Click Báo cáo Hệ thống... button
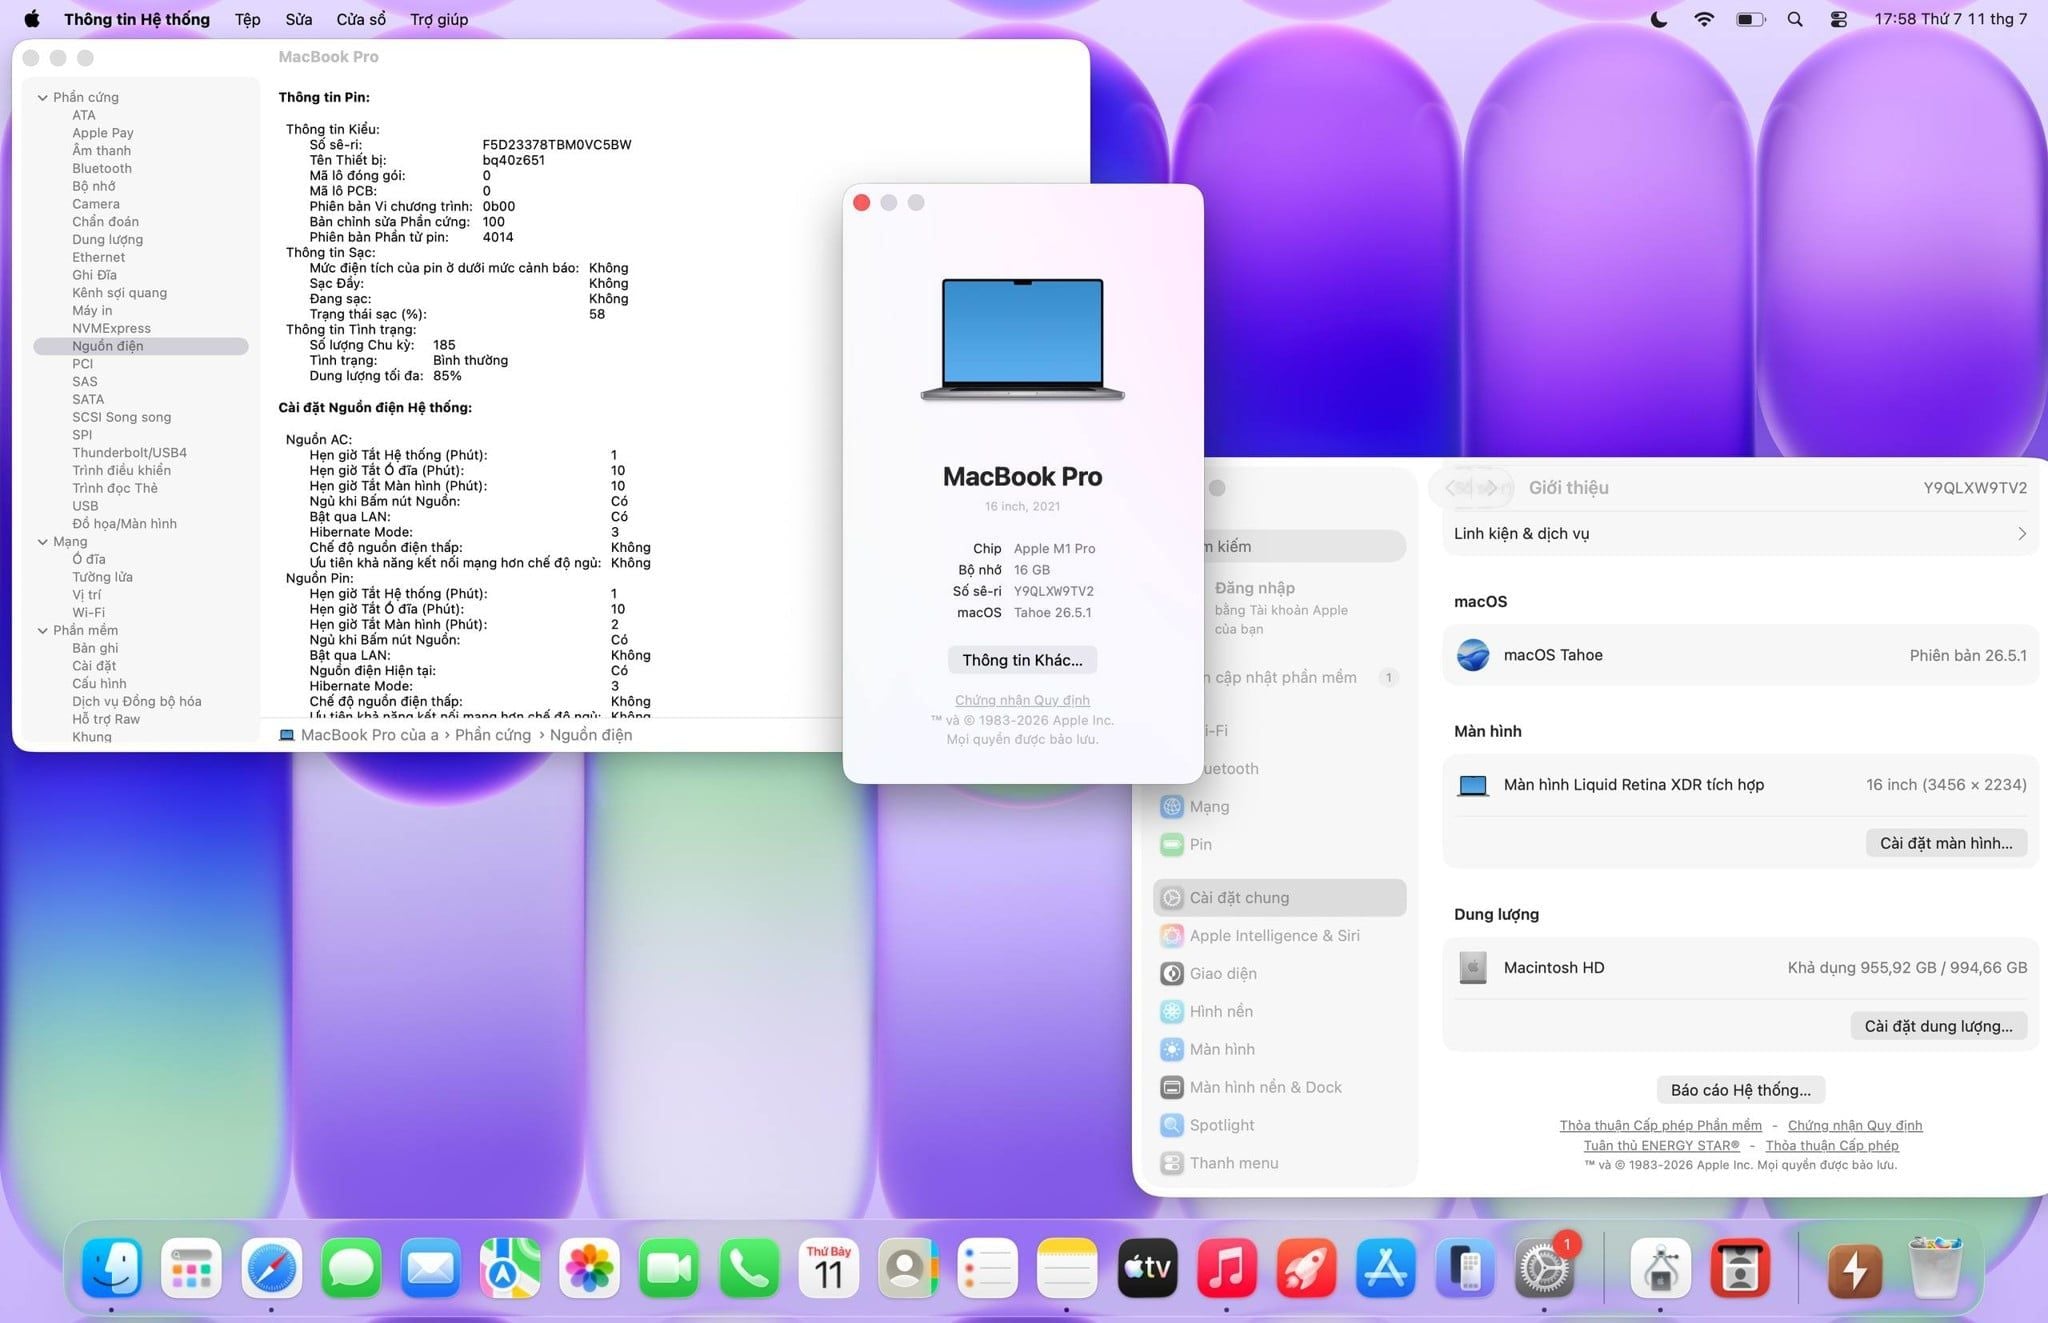This screenshot has width=2048, height=1323. [1740, 1090]
